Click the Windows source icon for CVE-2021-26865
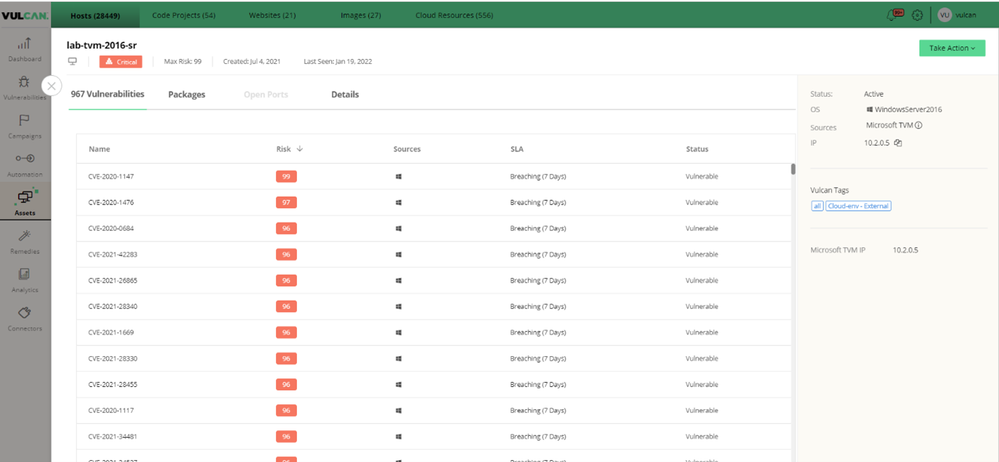Image resolution: width=999 pixels, height=462 pixels. point(398,280)
